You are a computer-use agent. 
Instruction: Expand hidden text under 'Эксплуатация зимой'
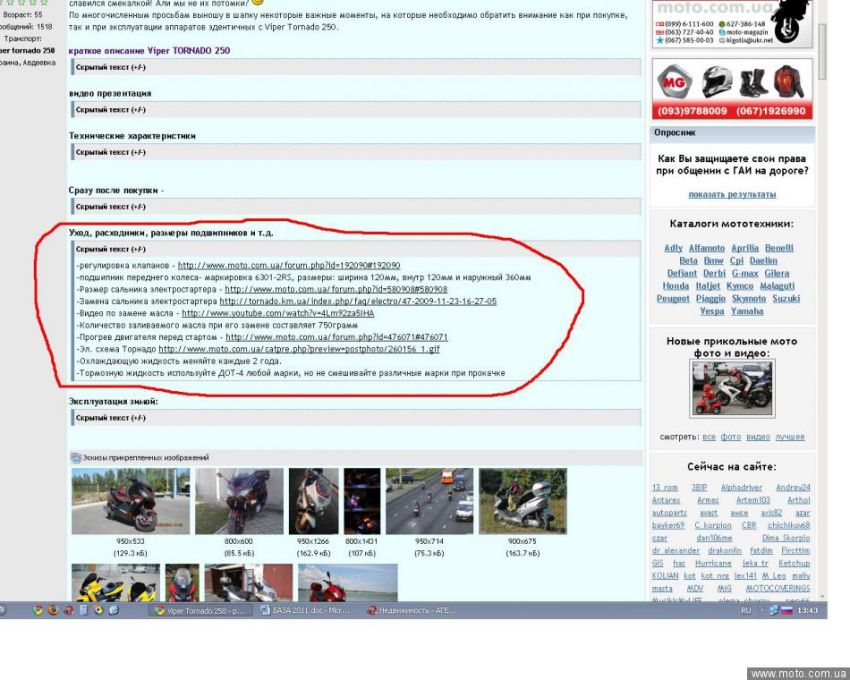[111, 417]
